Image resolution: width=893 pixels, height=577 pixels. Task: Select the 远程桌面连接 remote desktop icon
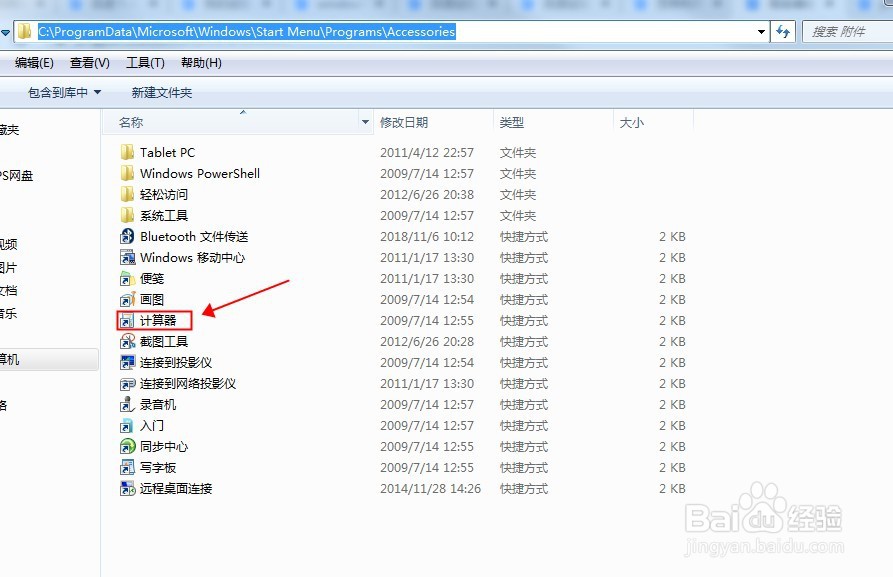click(x=127, y=489)
